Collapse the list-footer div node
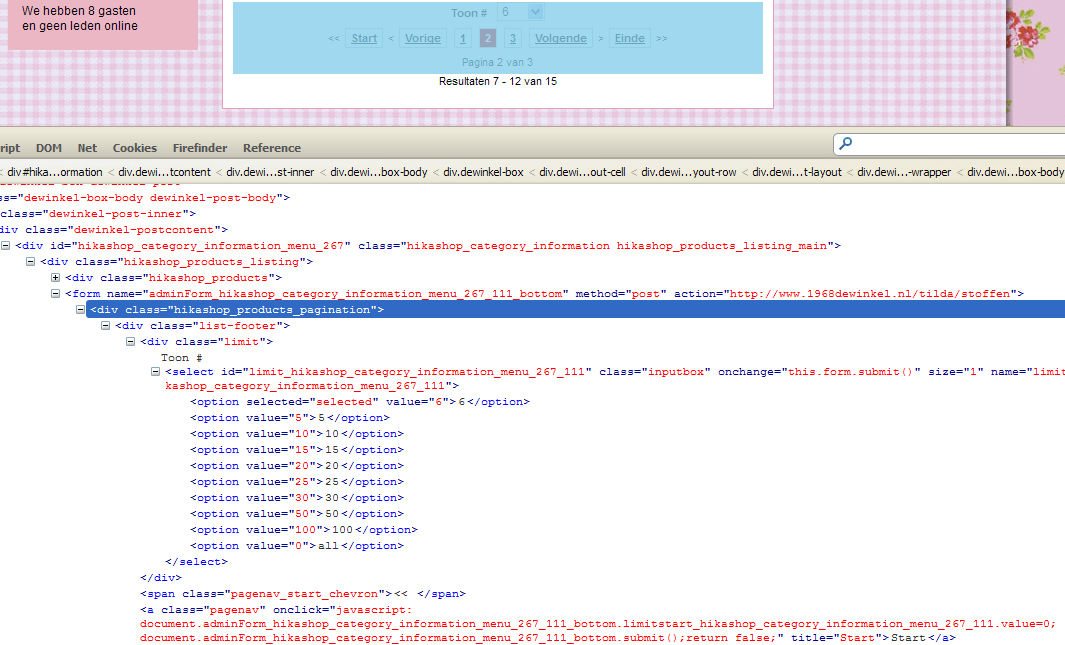 105,326
